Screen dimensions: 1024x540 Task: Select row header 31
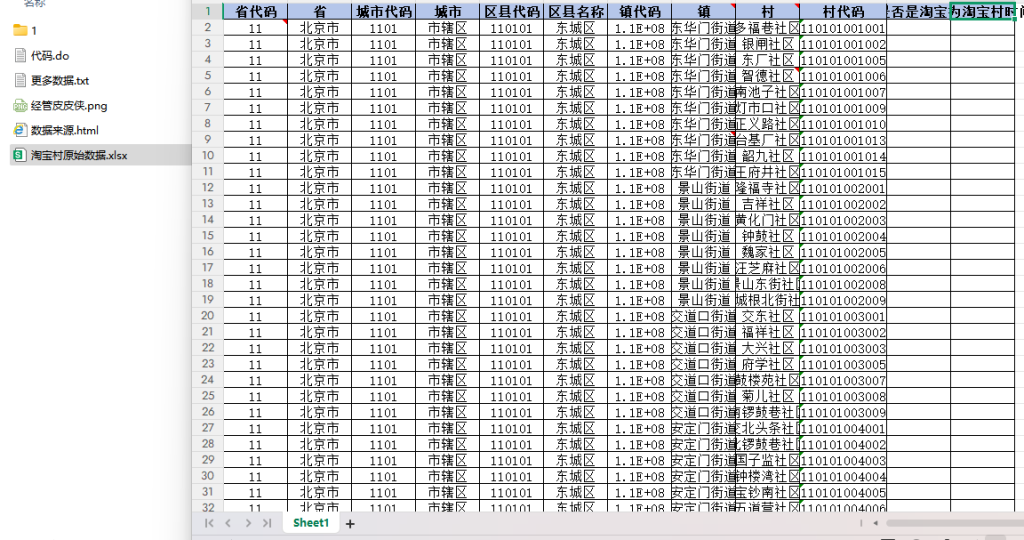(208, 492)
